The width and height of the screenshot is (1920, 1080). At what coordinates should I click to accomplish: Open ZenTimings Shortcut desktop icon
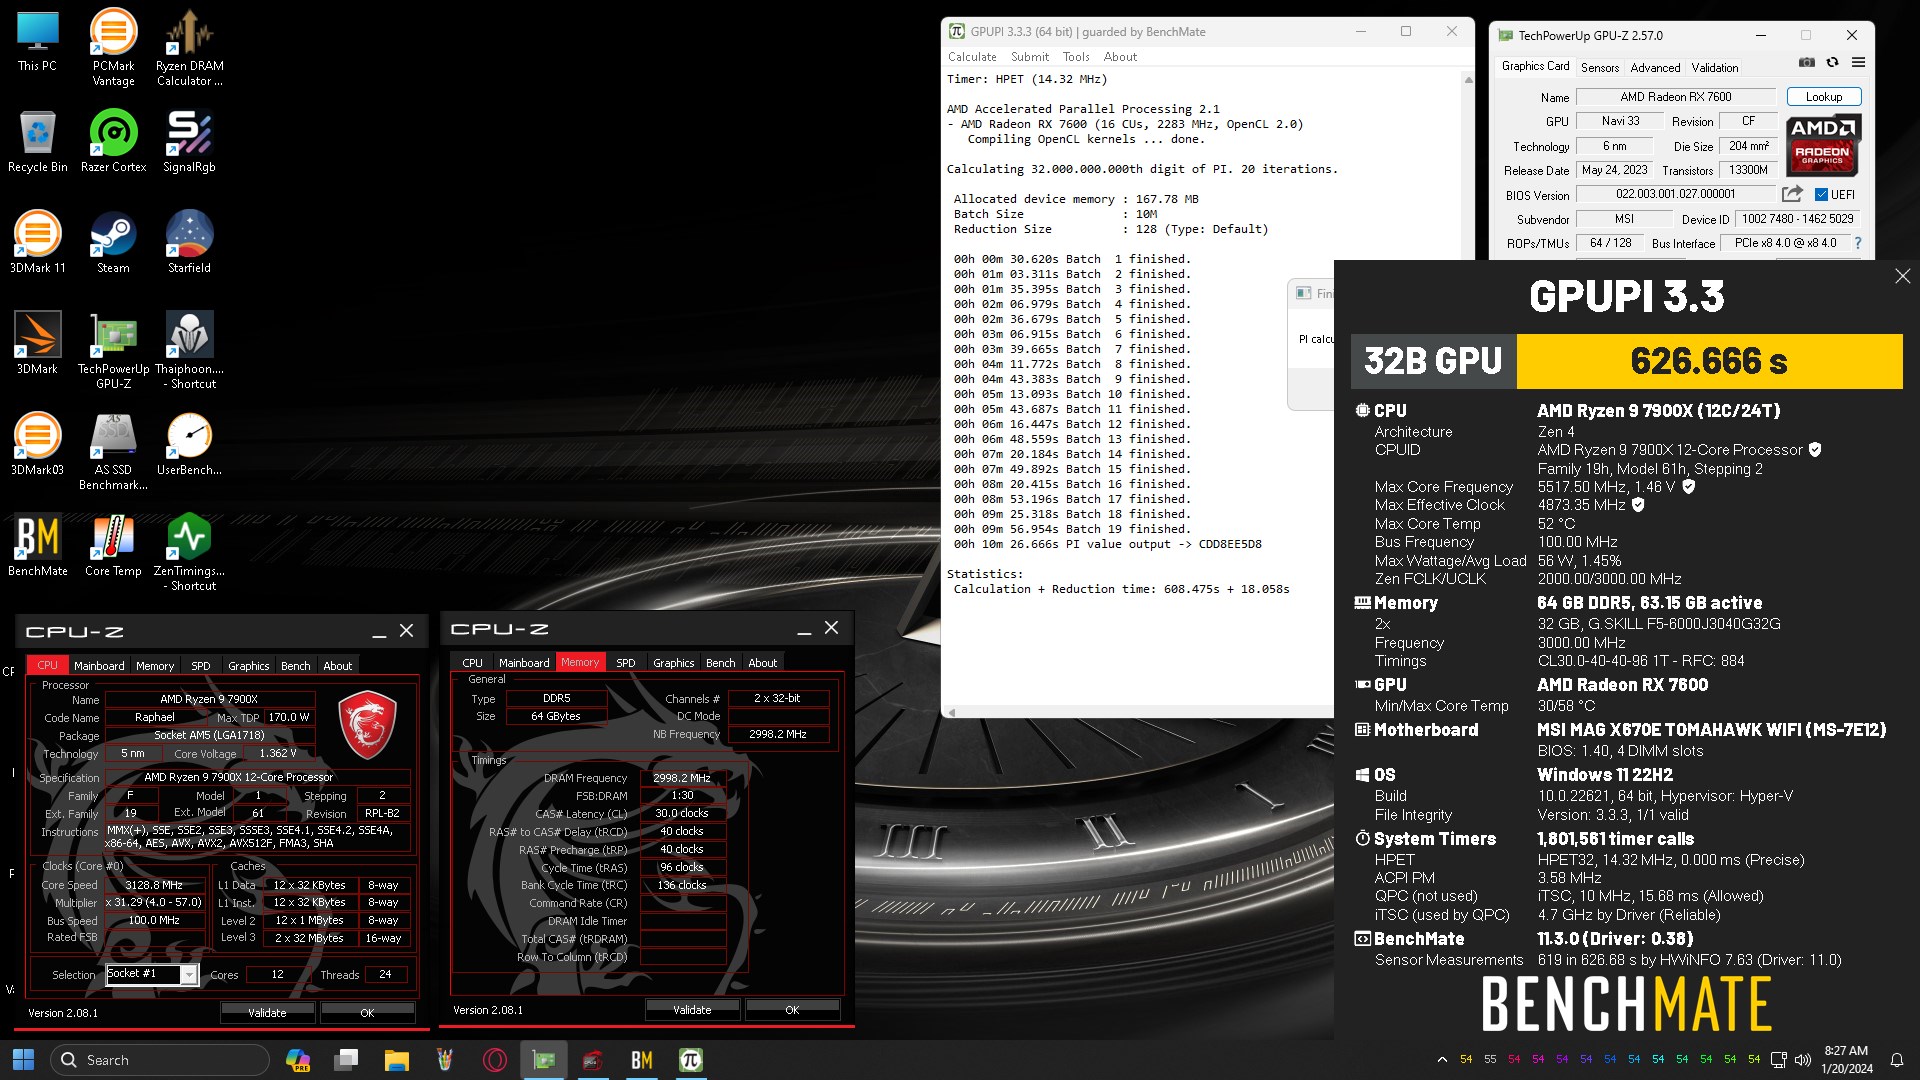pyautogui.click(x=189, y=552)
